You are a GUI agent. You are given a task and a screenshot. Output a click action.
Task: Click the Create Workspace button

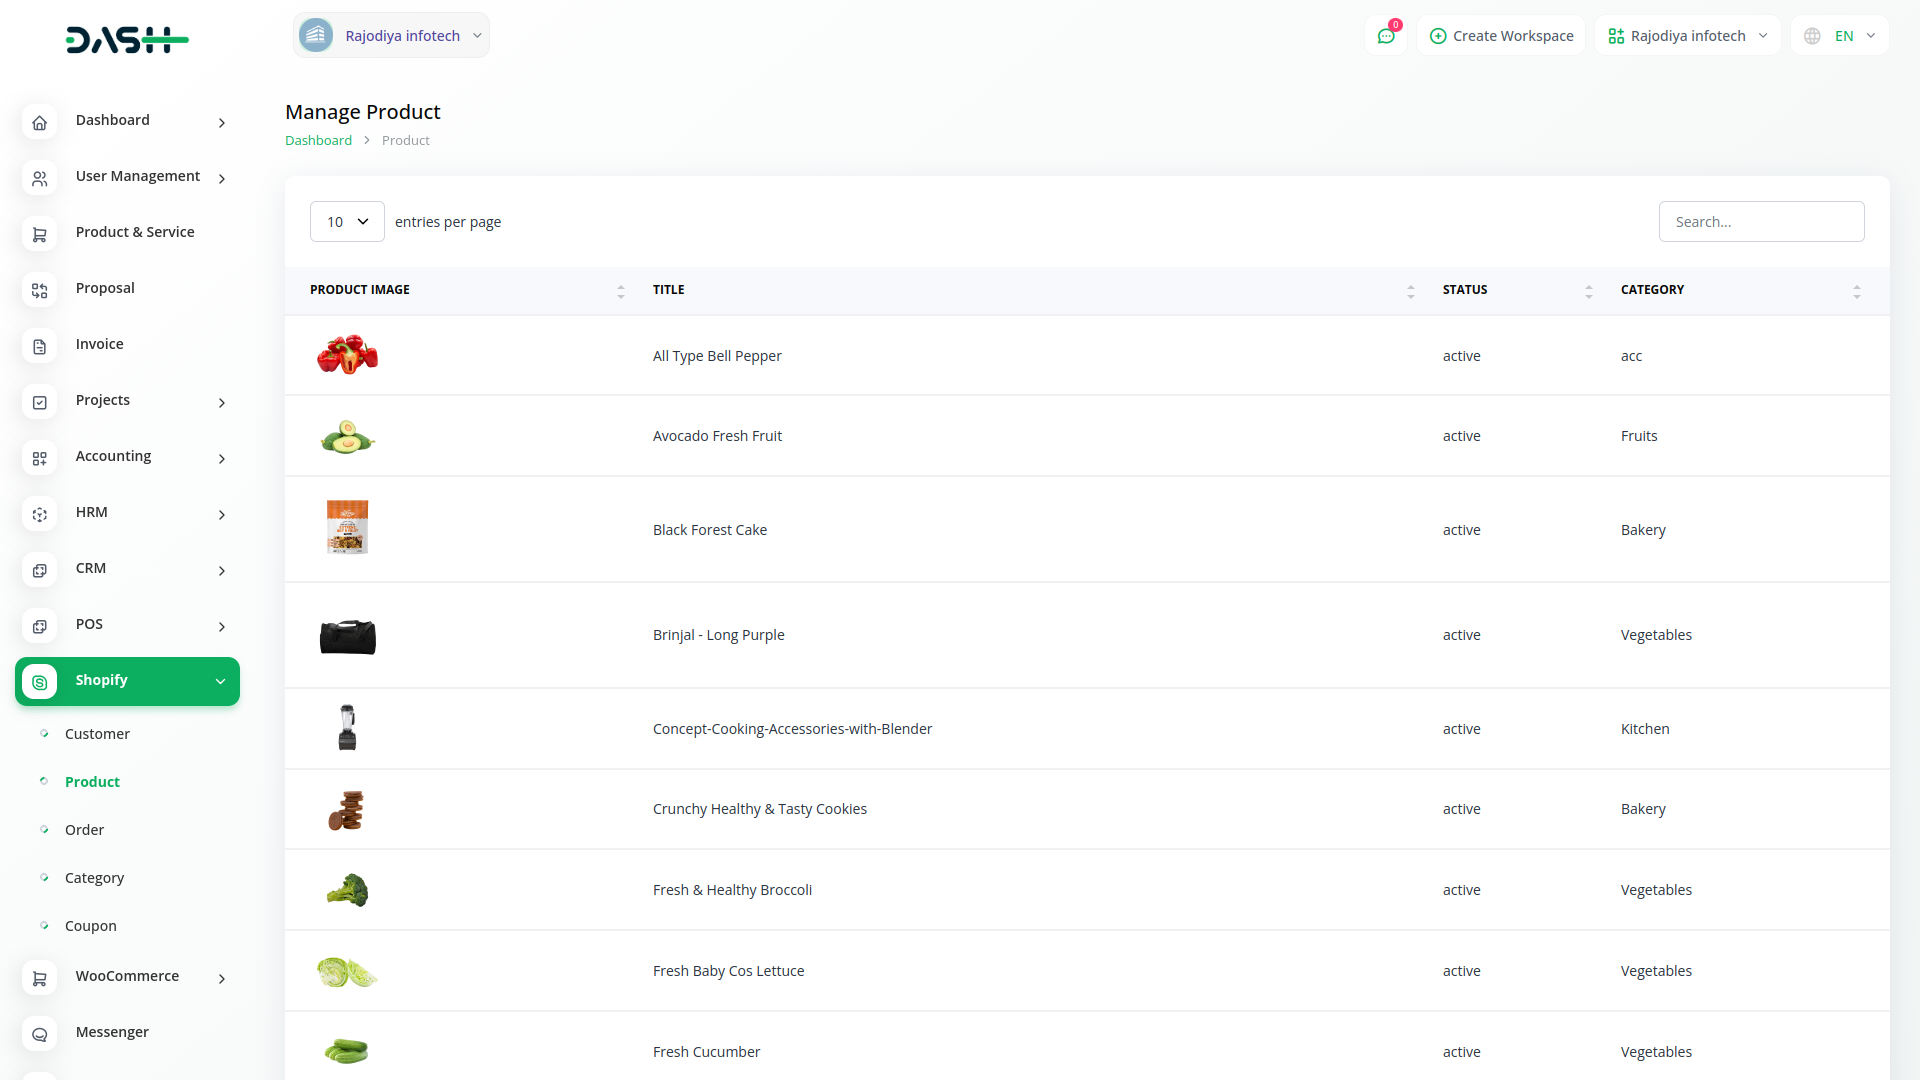(1501, 36)
